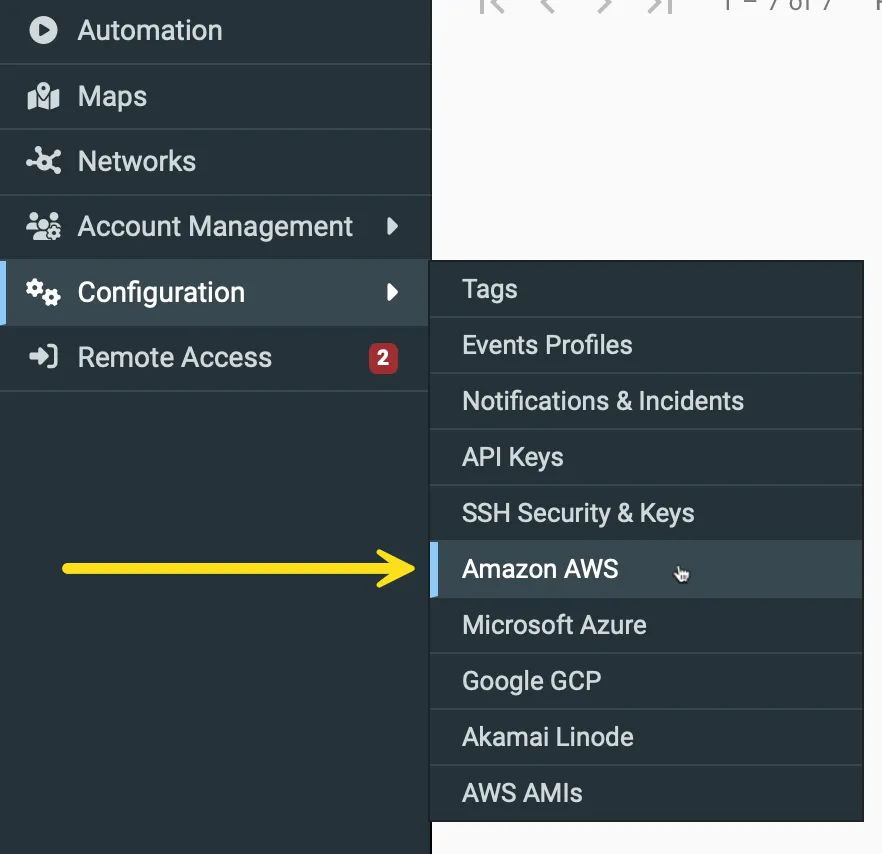Screen dimensions: 882x854
Task: Go to next page arrow
Action: tap(604, 6)
